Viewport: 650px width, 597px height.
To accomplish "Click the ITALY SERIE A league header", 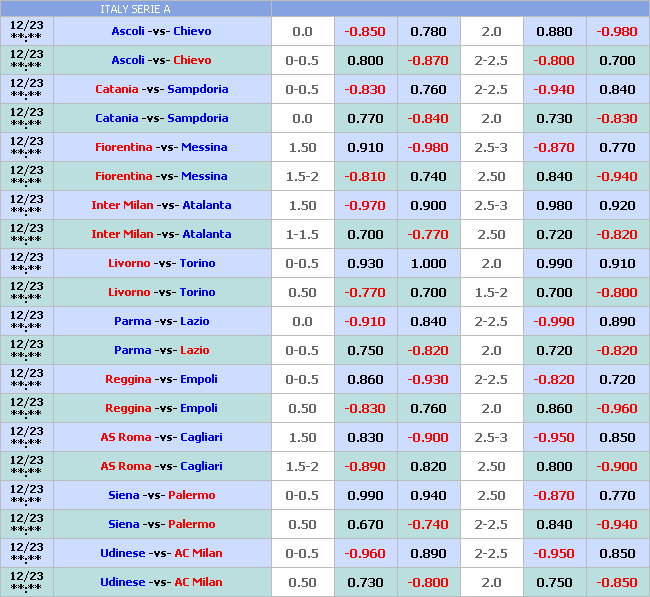I will [x=135, y=9].
